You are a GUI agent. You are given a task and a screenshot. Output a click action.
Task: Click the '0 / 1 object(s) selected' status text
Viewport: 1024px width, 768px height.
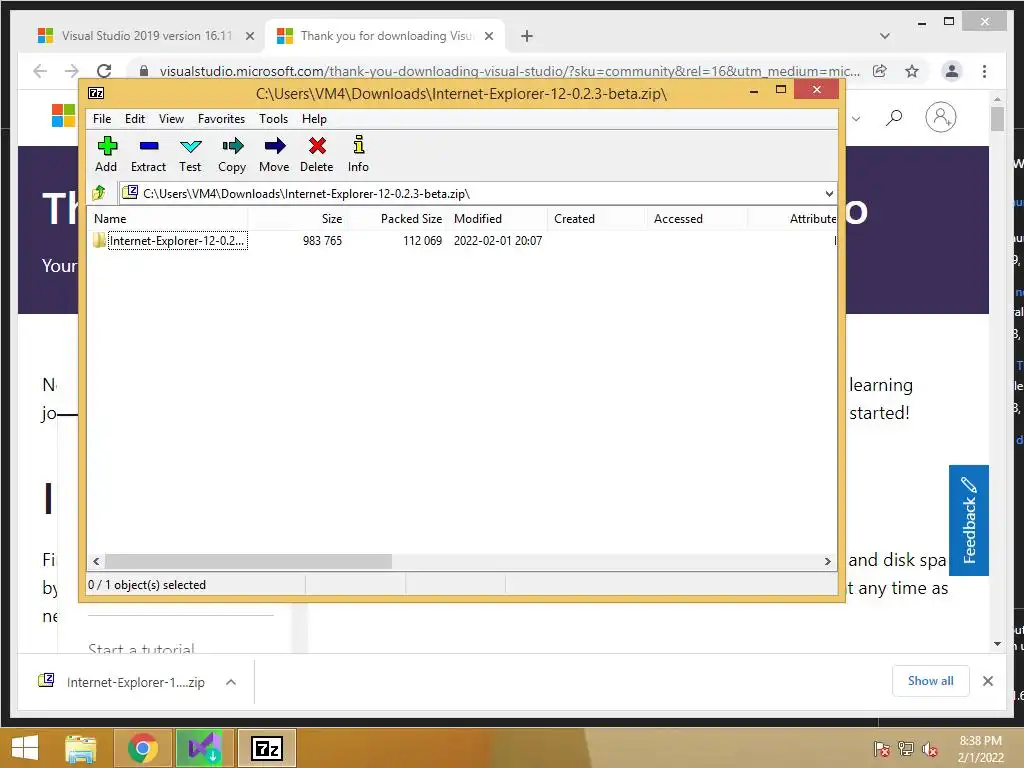[x=147, y=584]
